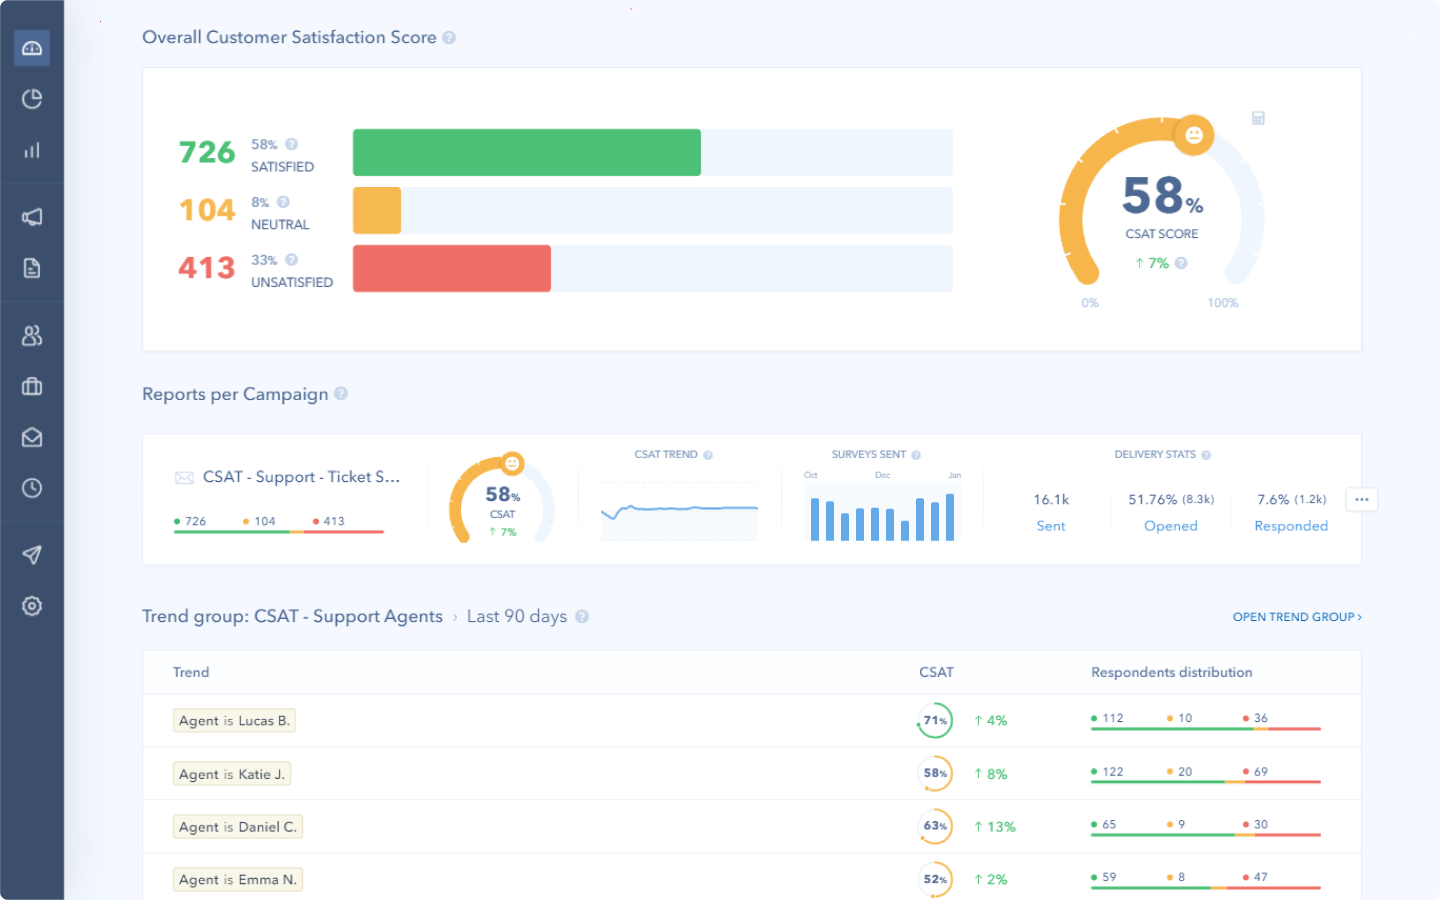Image resolution: width=1440 pixels, height=900 pixels.
Task: Click the green Satisfied progress bar
Action: click(527, 152)
